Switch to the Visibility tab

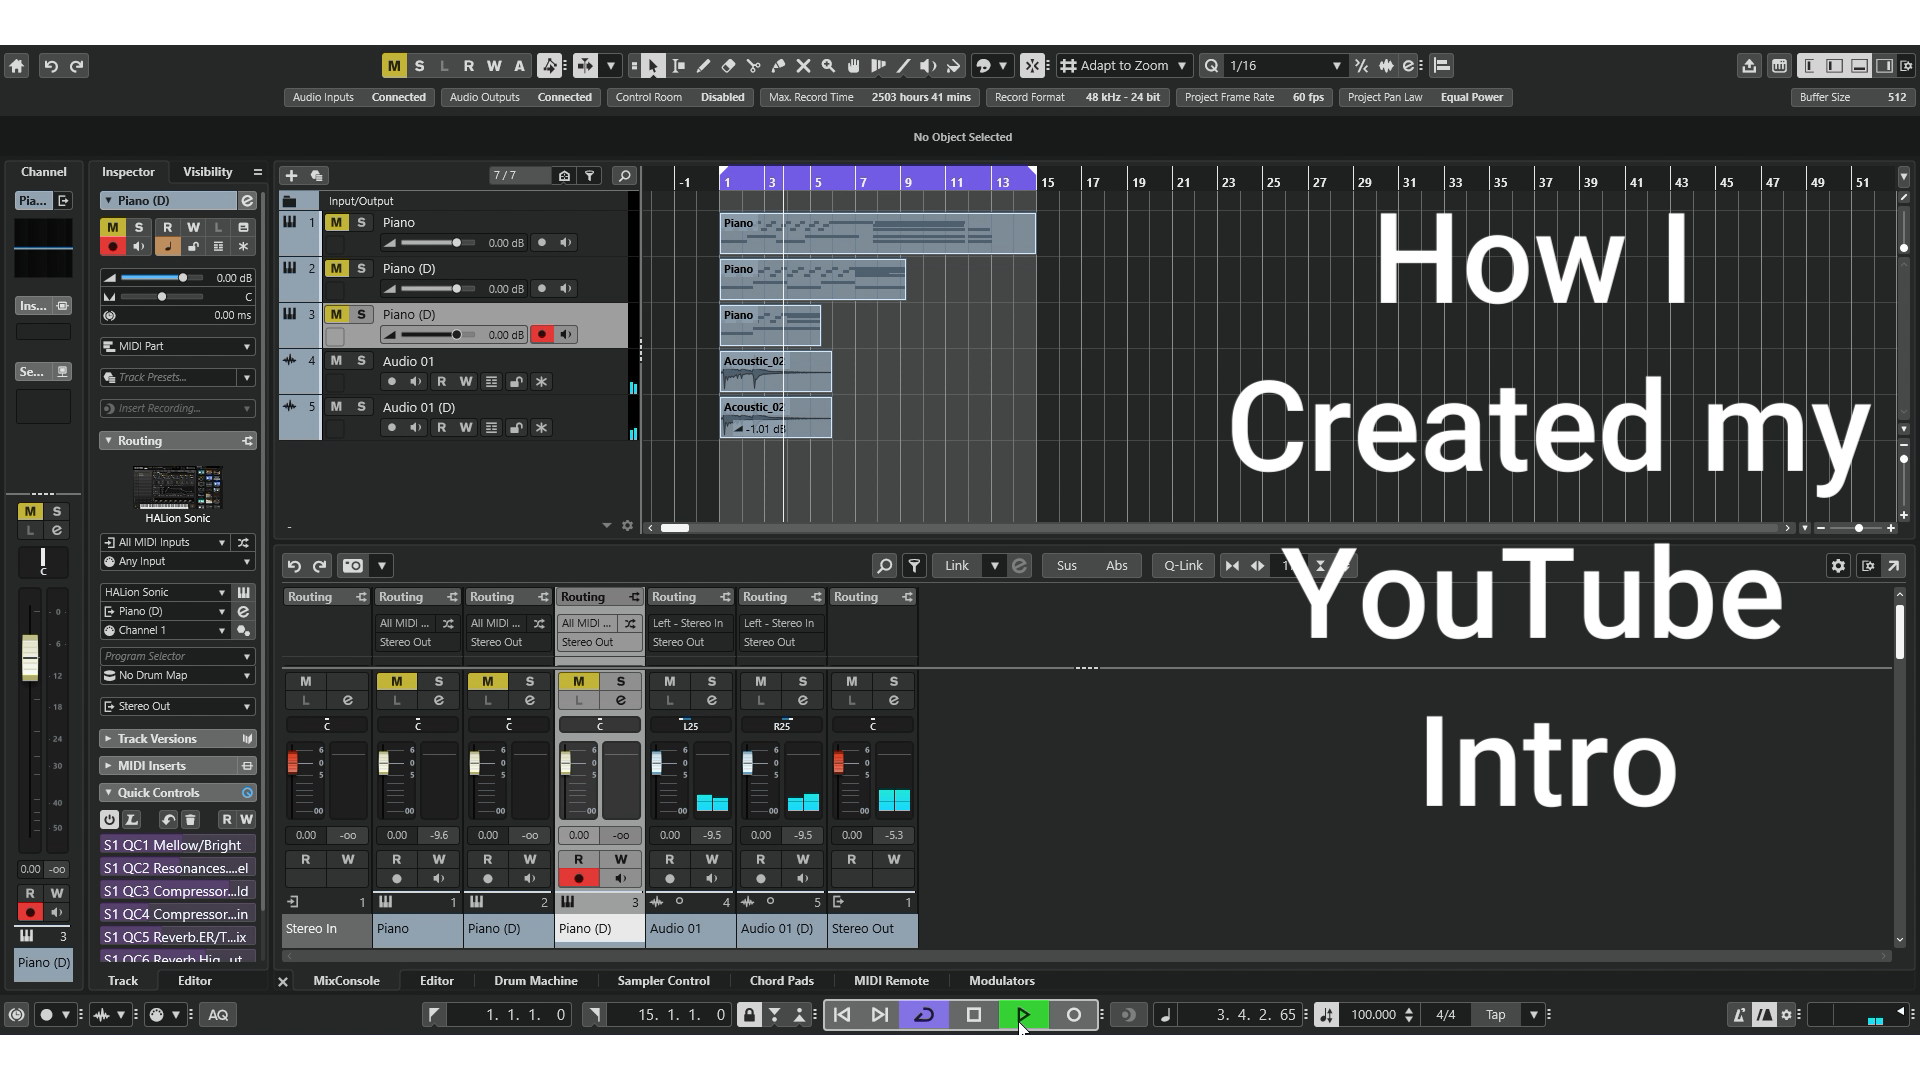click(x=208, y=172)
